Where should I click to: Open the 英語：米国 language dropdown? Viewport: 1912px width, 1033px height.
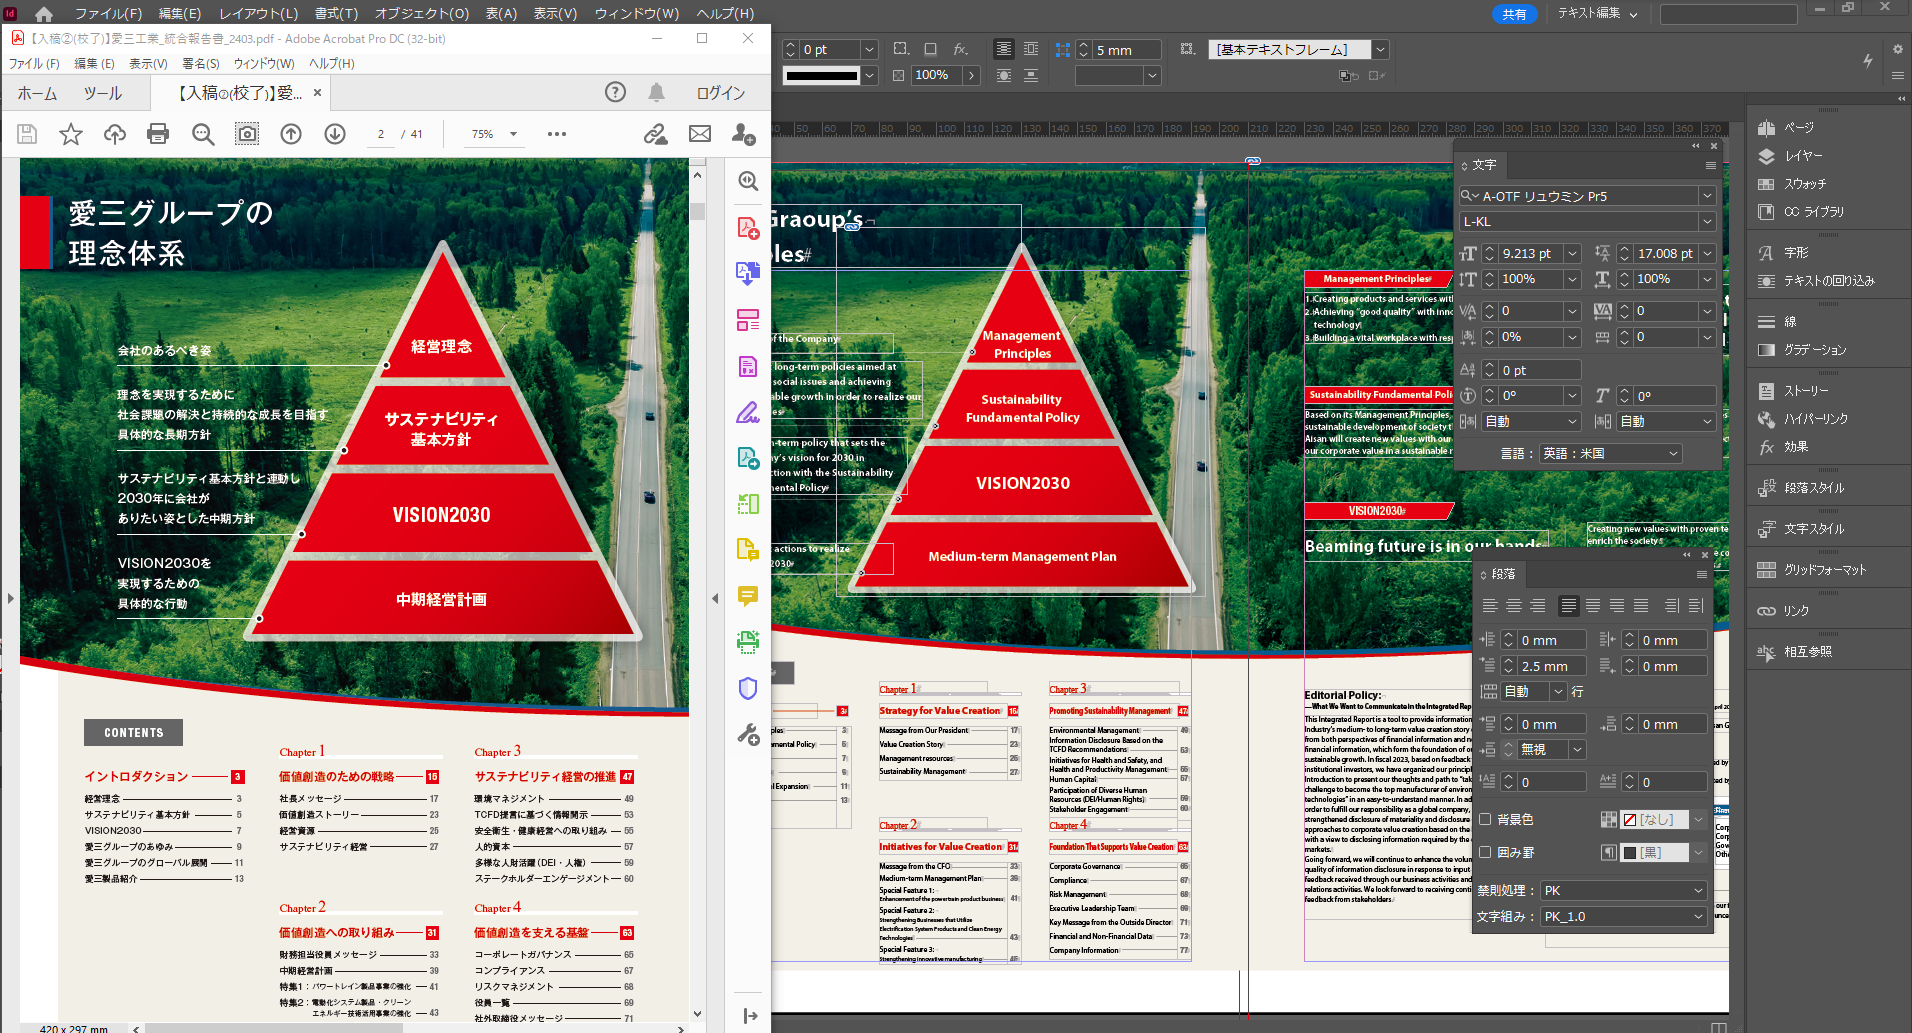(x=1610, y=454)
